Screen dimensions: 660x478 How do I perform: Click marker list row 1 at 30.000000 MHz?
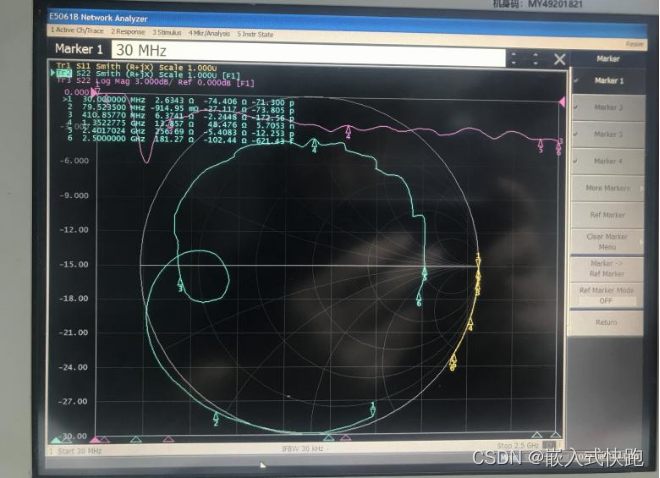[x=178, y=101]
